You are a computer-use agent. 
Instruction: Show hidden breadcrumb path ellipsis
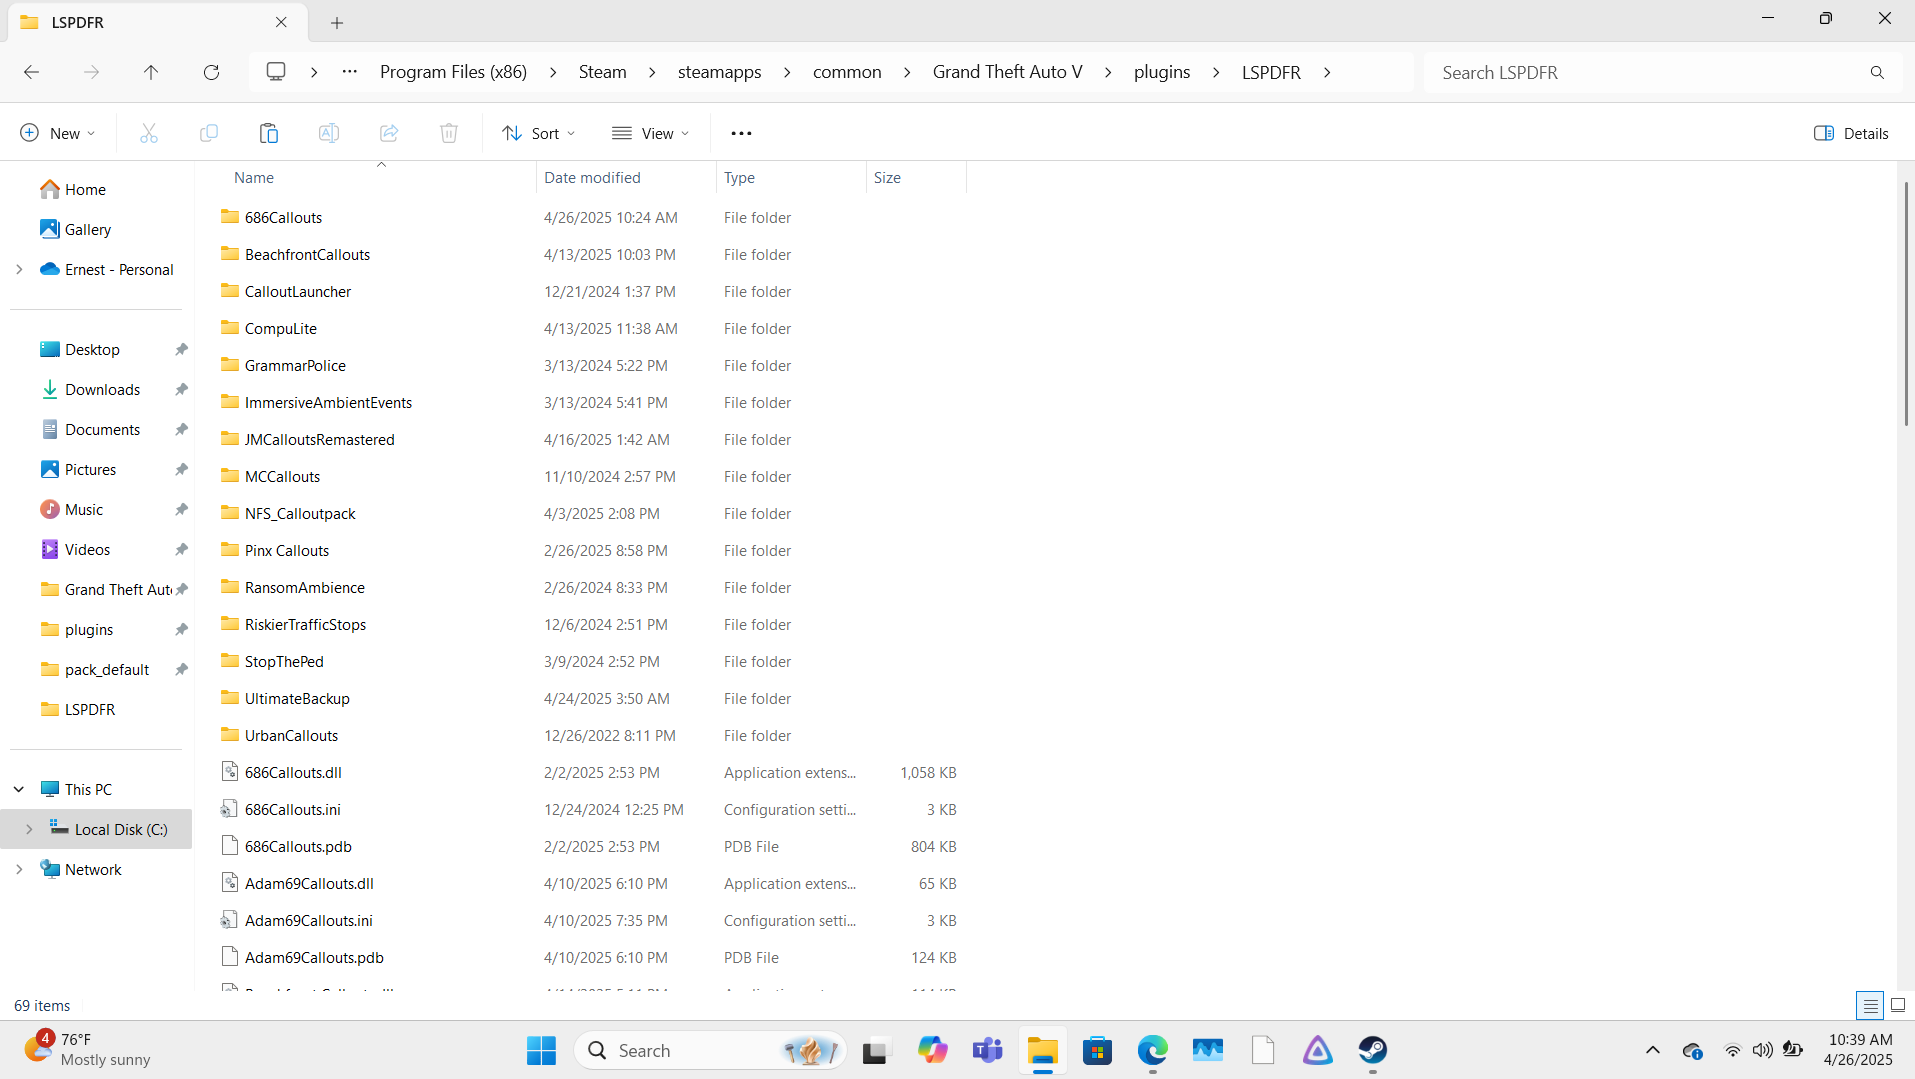coord(349,72)
